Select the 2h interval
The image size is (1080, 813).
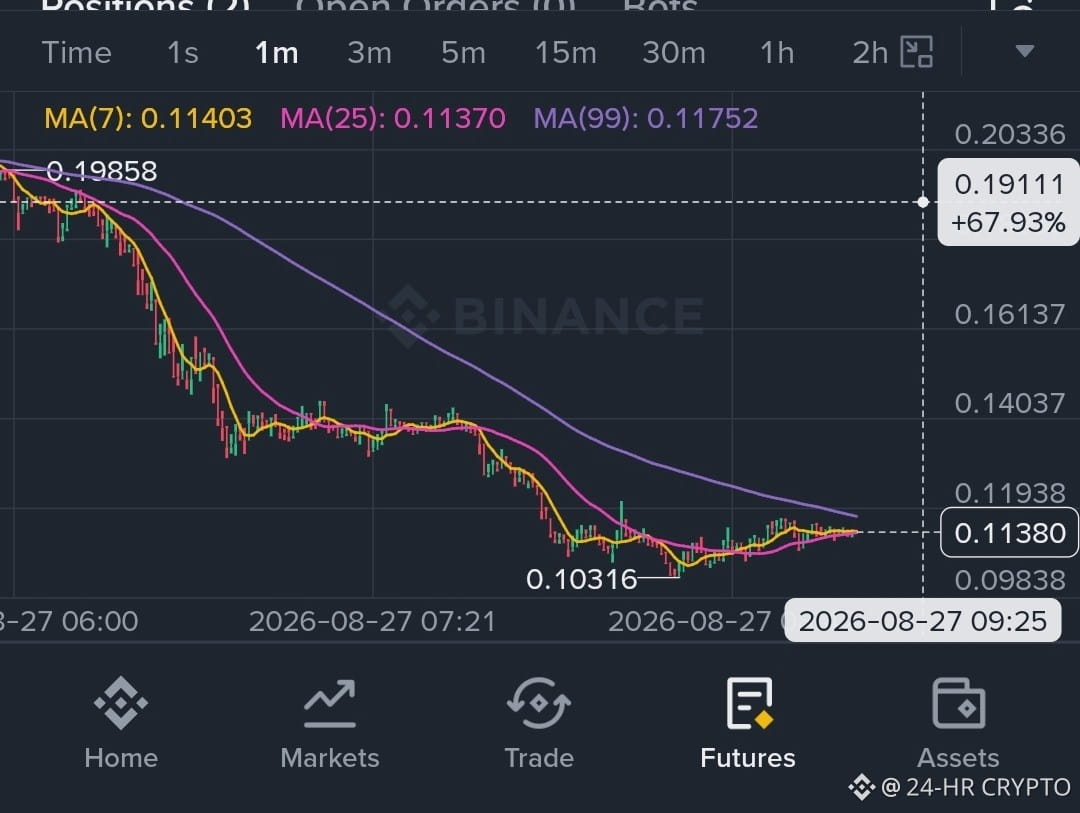pyautogui.click(x=871, y=53)
